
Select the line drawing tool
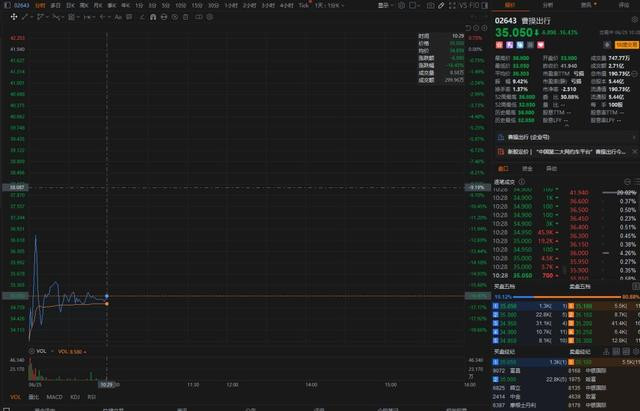(25, 17)
